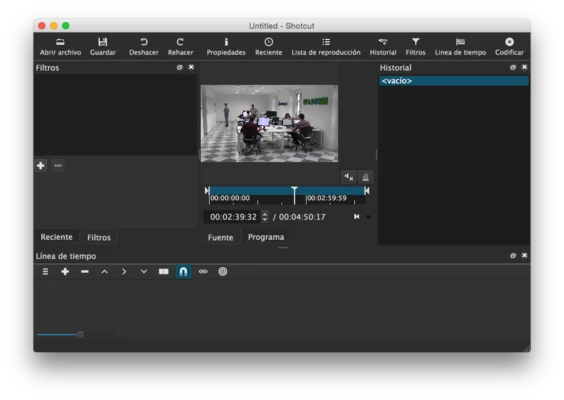The width and height of the screenshot is (564, 400).
Task: Step timecode with spinner arrows
Action: 265,217
